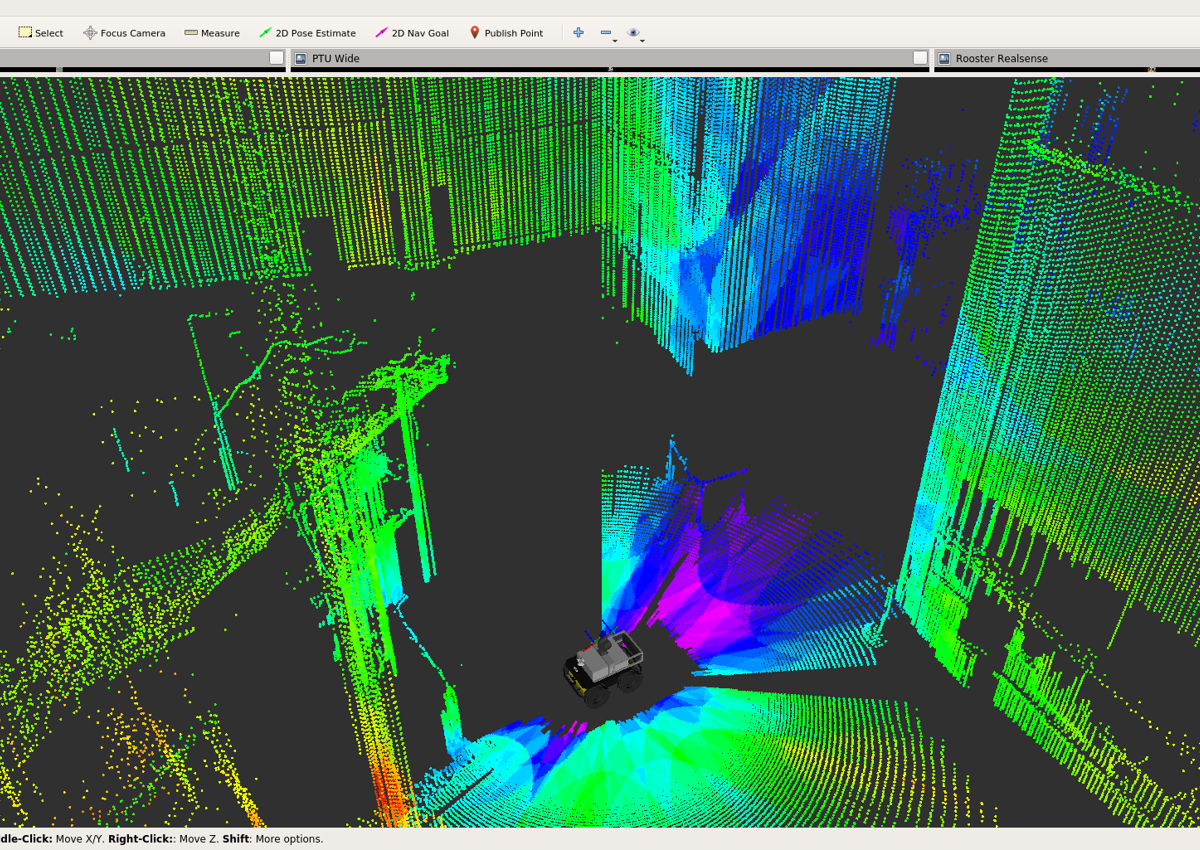
Task: Open the minus remove-tool dropdown
Action: [x=607, y=34]
